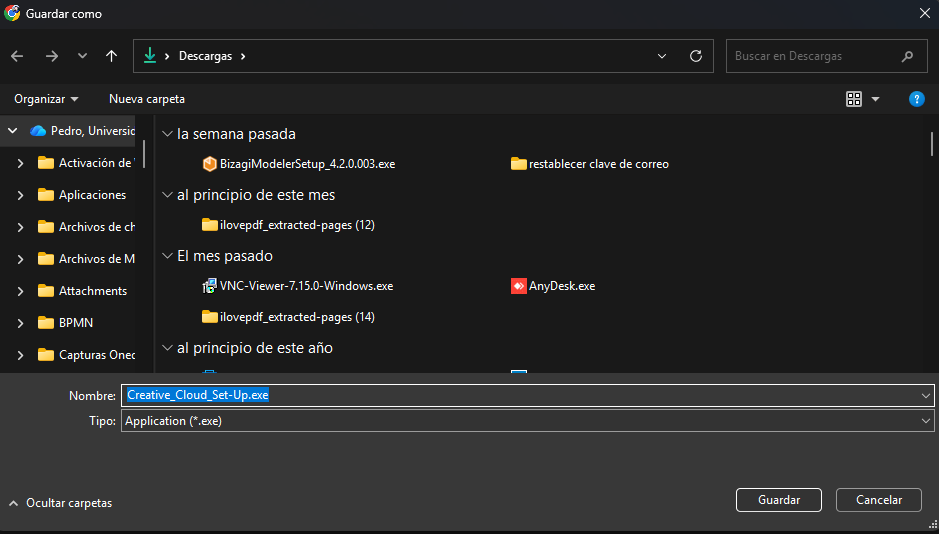
Task: Expand the BPMN folder in tree
Action: (x=20, y=323)
